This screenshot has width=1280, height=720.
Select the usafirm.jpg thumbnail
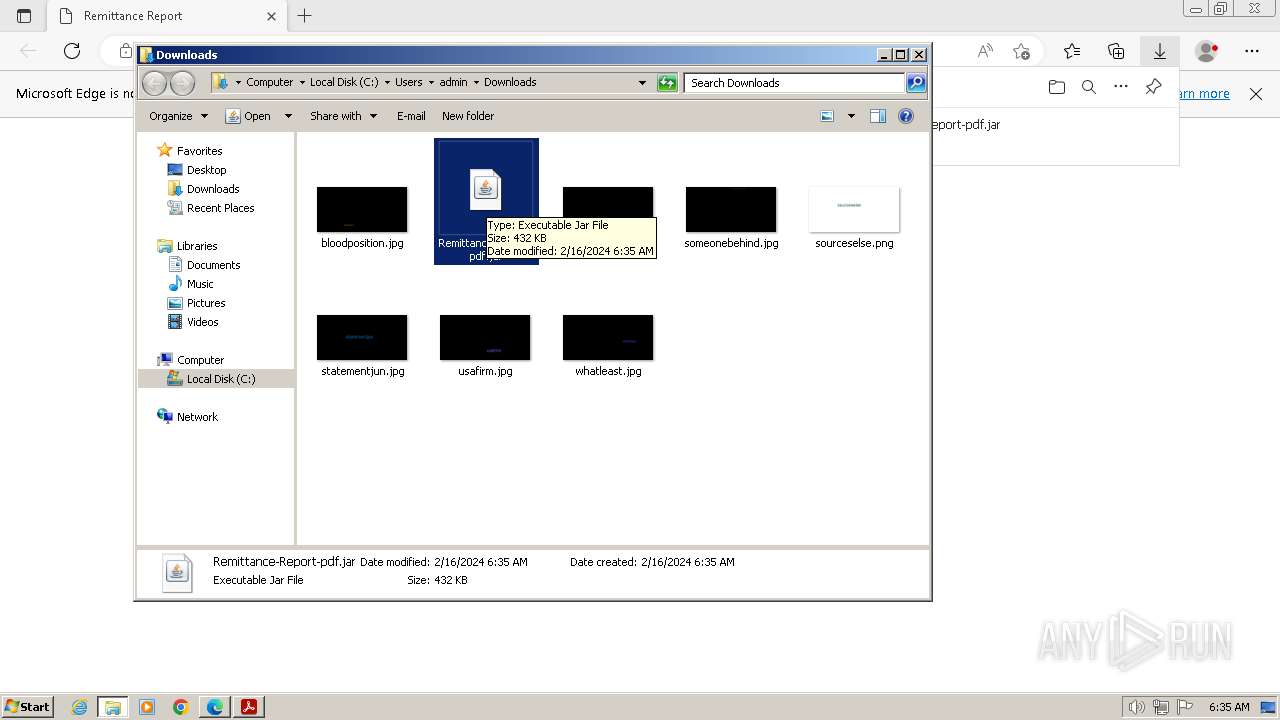[x=485, y=337]
